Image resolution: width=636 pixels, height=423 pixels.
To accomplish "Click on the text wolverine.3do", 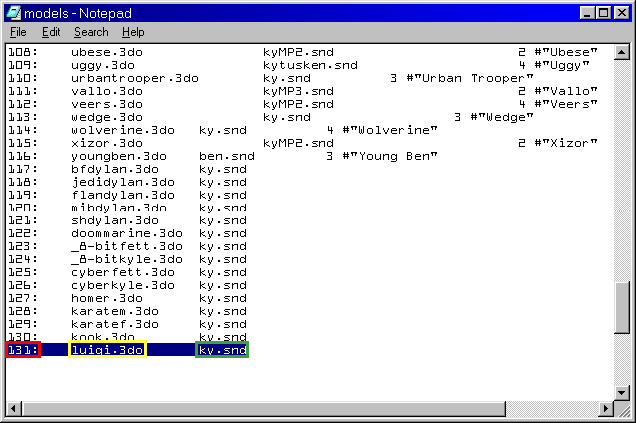I will click(x=123, y=130).
